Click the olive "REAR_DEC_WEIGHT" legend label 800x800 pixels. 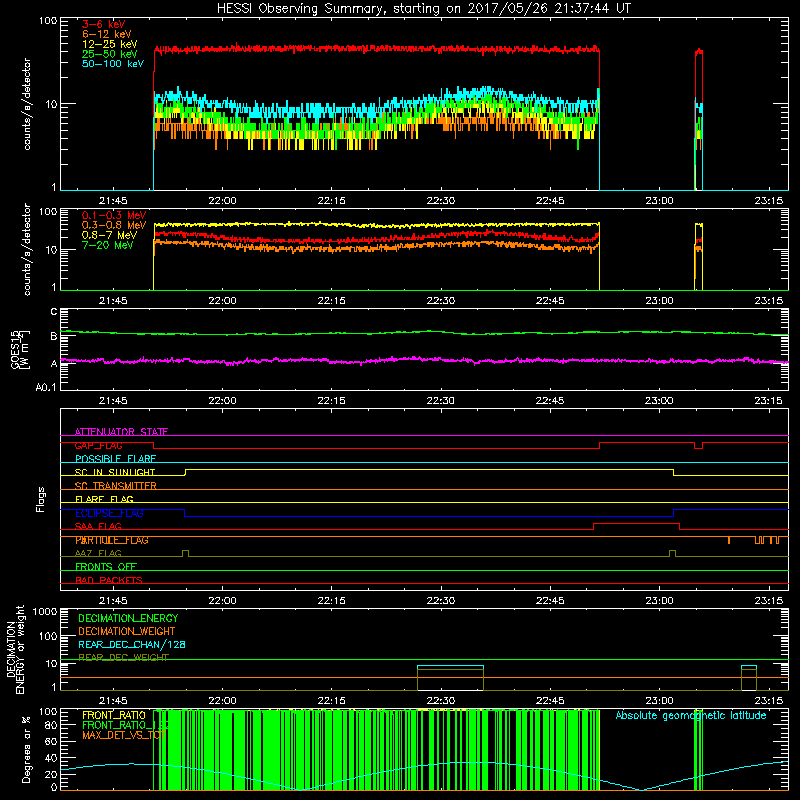point(123,657)
